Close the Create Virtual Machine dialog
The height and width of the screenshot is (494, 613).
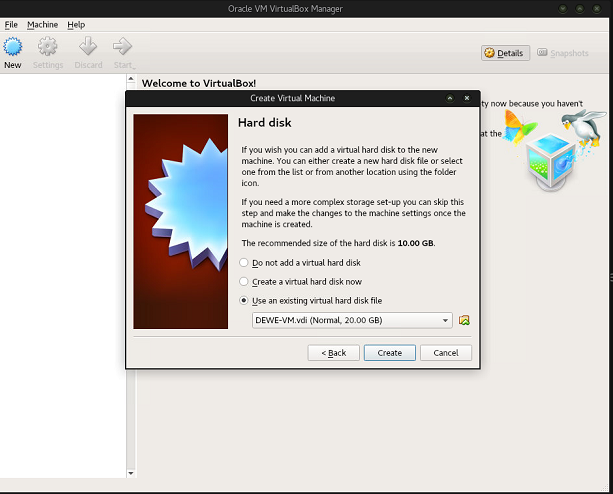coord(467,98)
